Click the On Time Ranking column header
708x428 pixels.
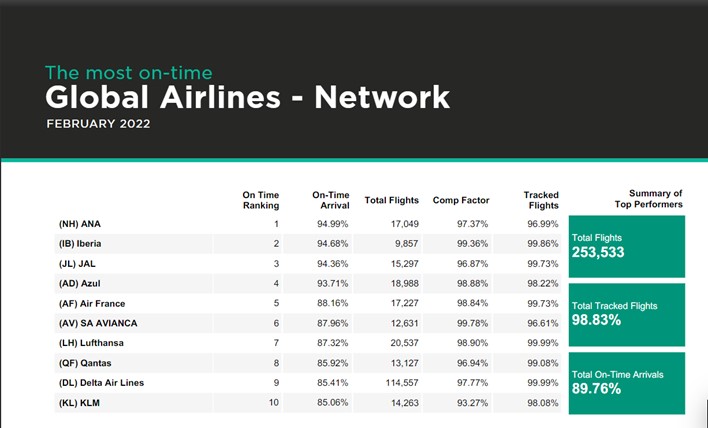coord(261,200)
